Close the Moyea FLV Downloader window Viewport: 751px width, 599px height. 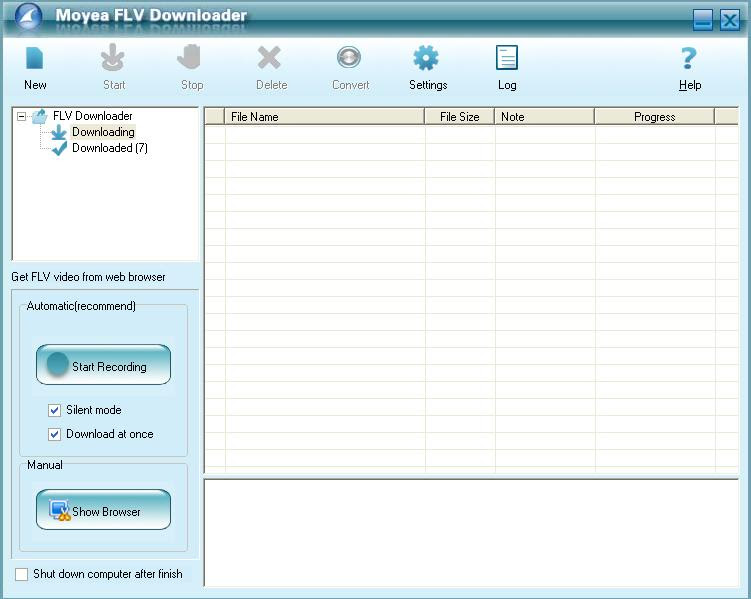tap(729, 20)
